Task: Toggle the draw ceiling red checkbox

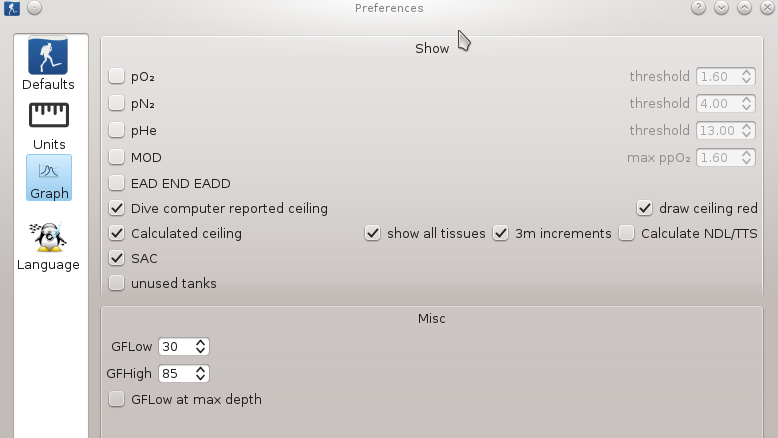Action: pyautogui.click(x=645, y=208)
